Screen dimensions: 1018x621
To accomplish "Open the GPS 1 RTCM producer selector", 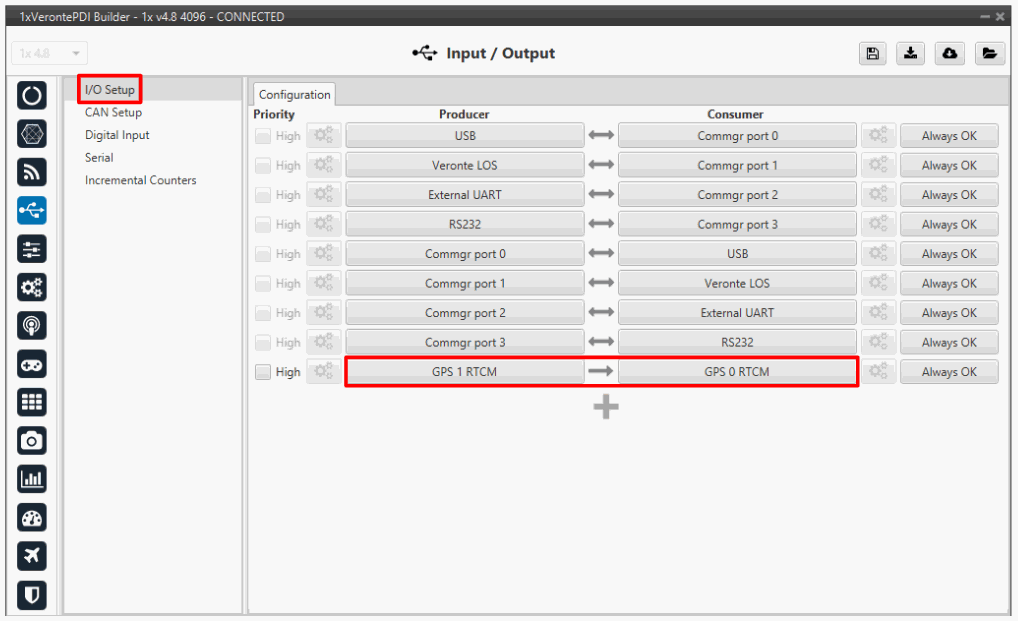I will point(464,372).
